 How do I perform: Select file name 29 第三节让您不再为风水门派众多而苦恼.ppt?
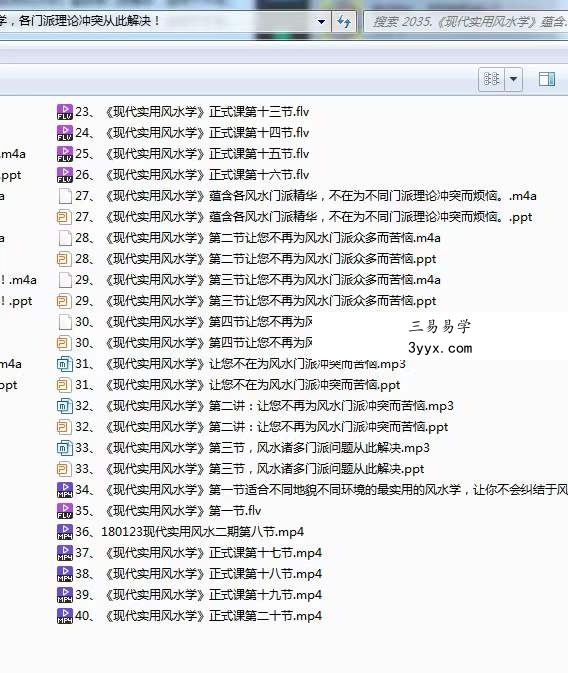tap(255, 301)
